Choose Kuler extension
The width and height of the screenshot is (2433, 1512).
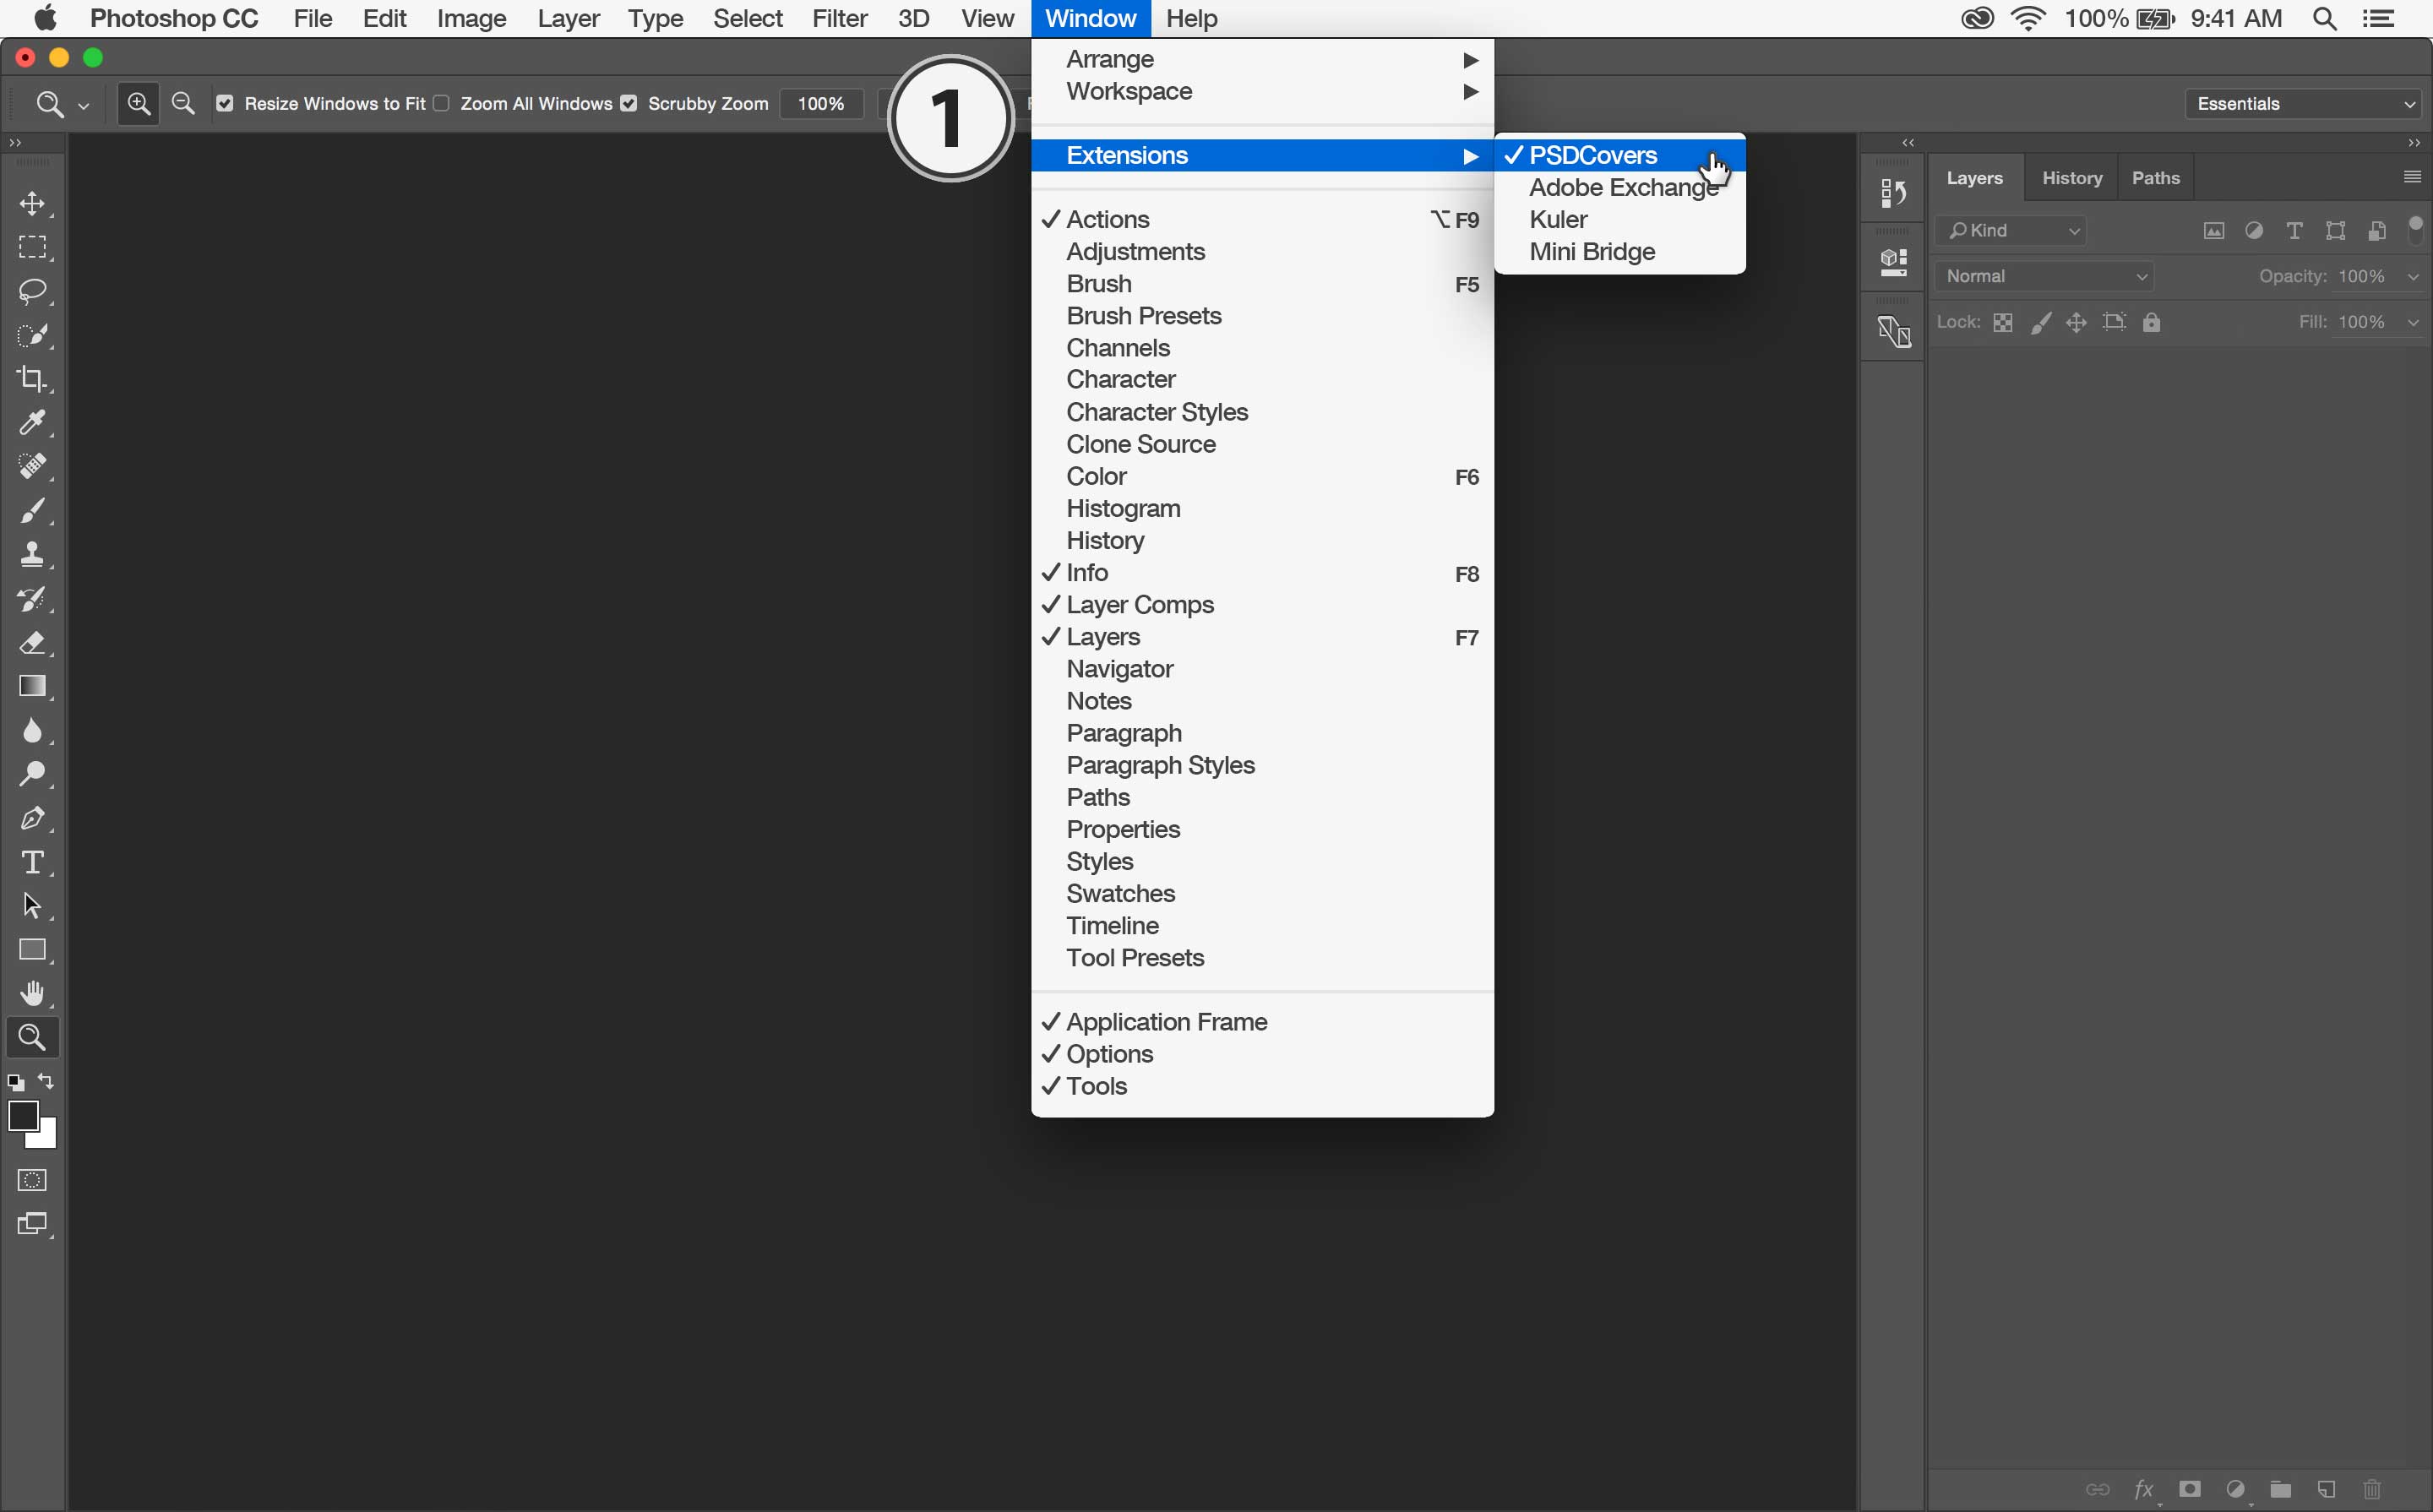[x=1619, y=219]
